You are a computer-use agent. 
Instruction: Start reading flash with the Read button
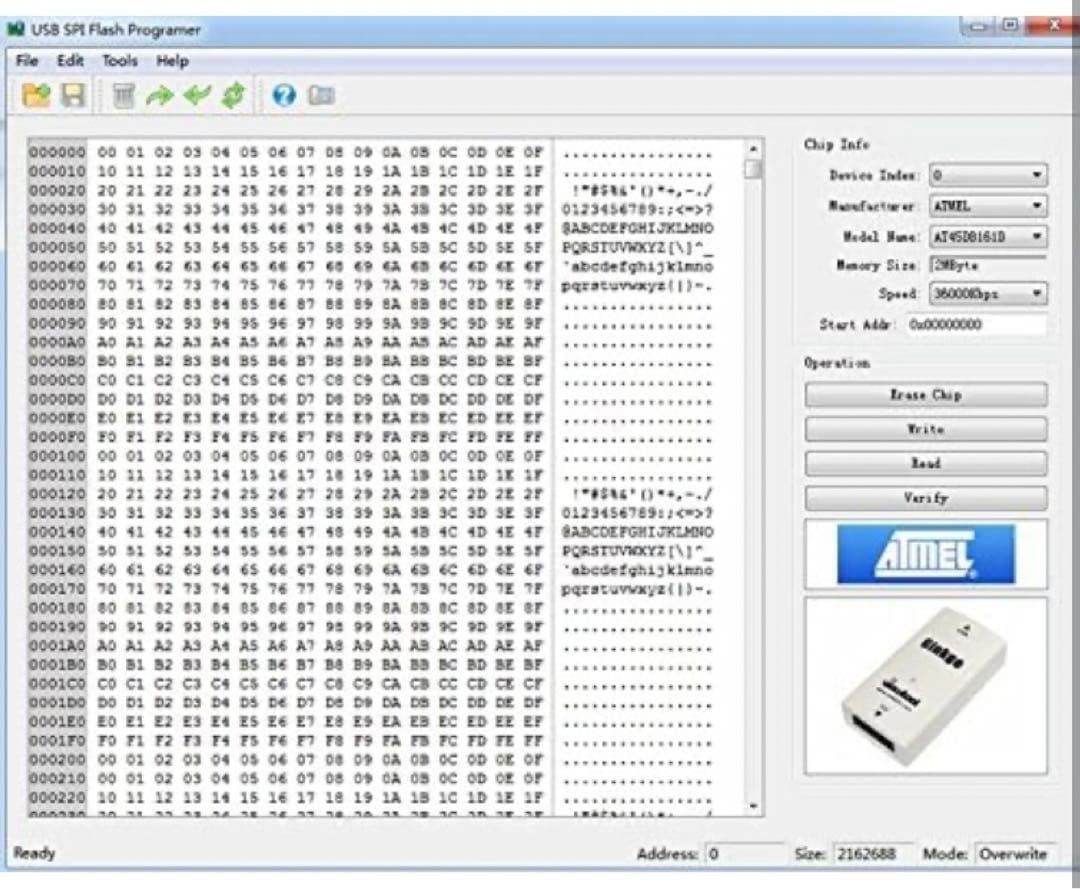924,463
